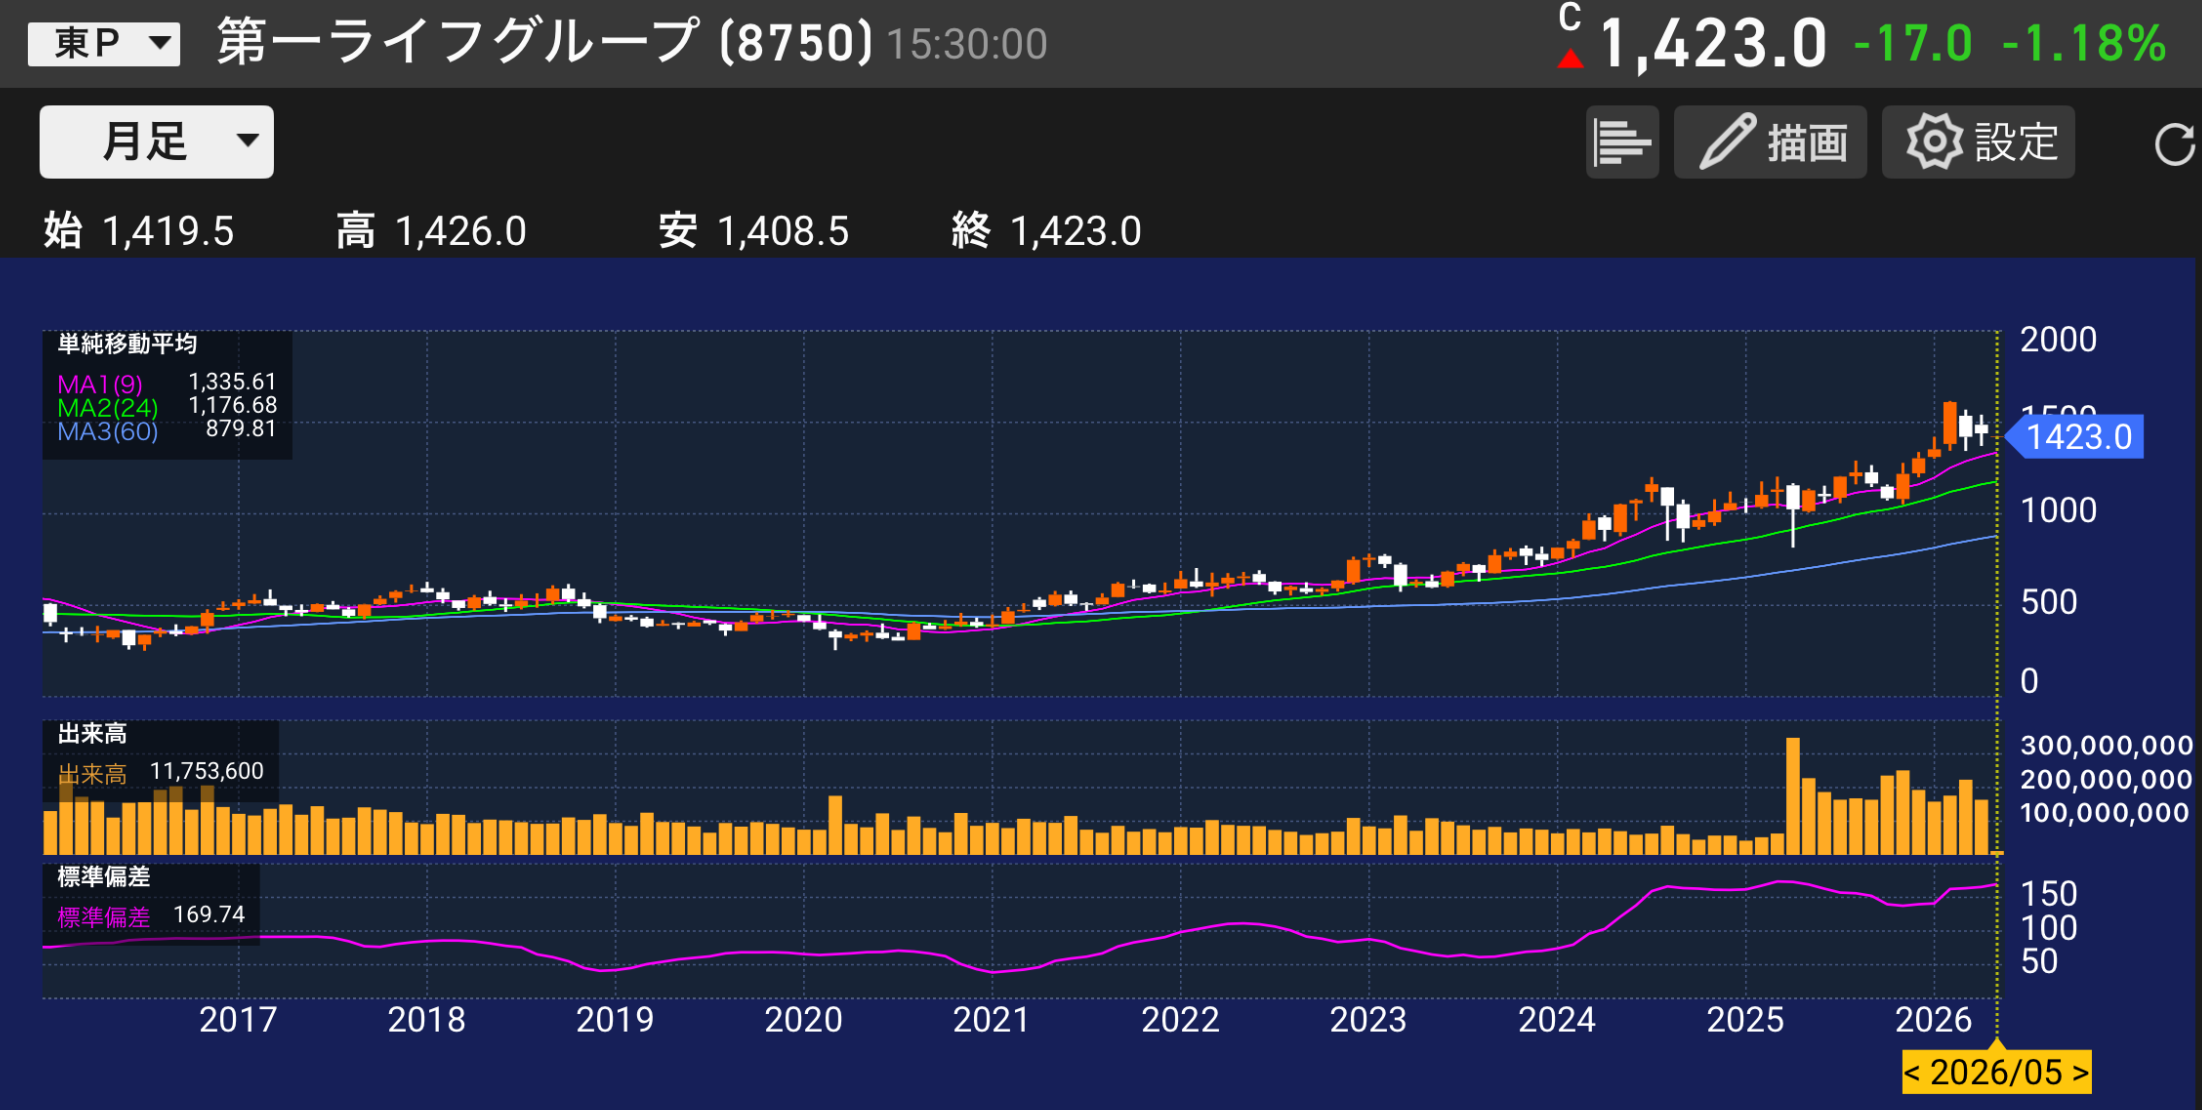
Task: Click the MA1 value 1,335.61
Action: click(232, 381)
